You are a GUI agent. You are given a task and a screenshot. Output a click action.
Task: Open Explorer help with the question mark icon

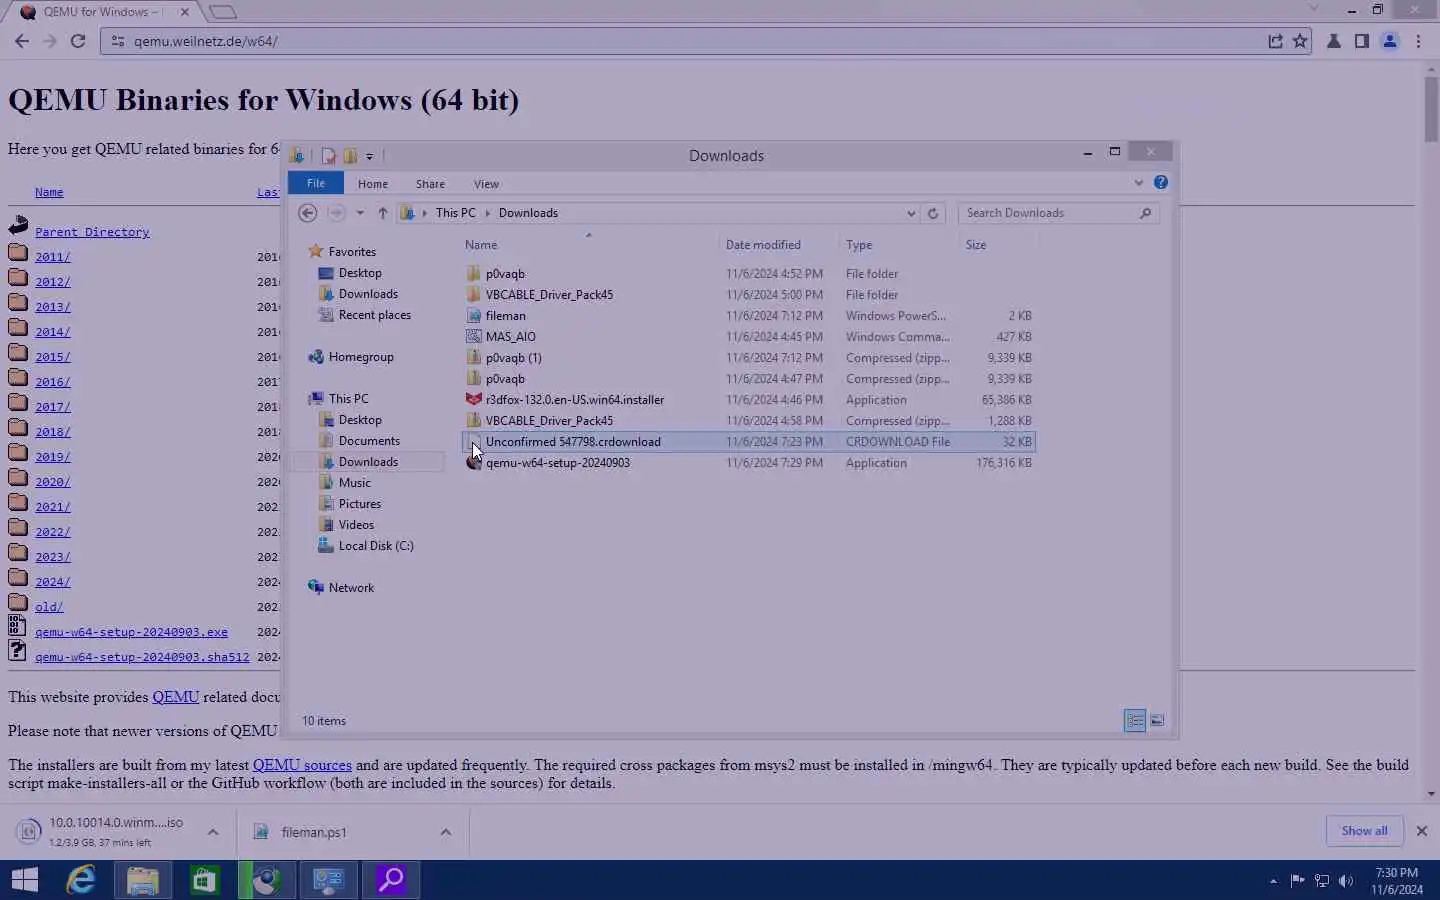[x=1160, y=183]
